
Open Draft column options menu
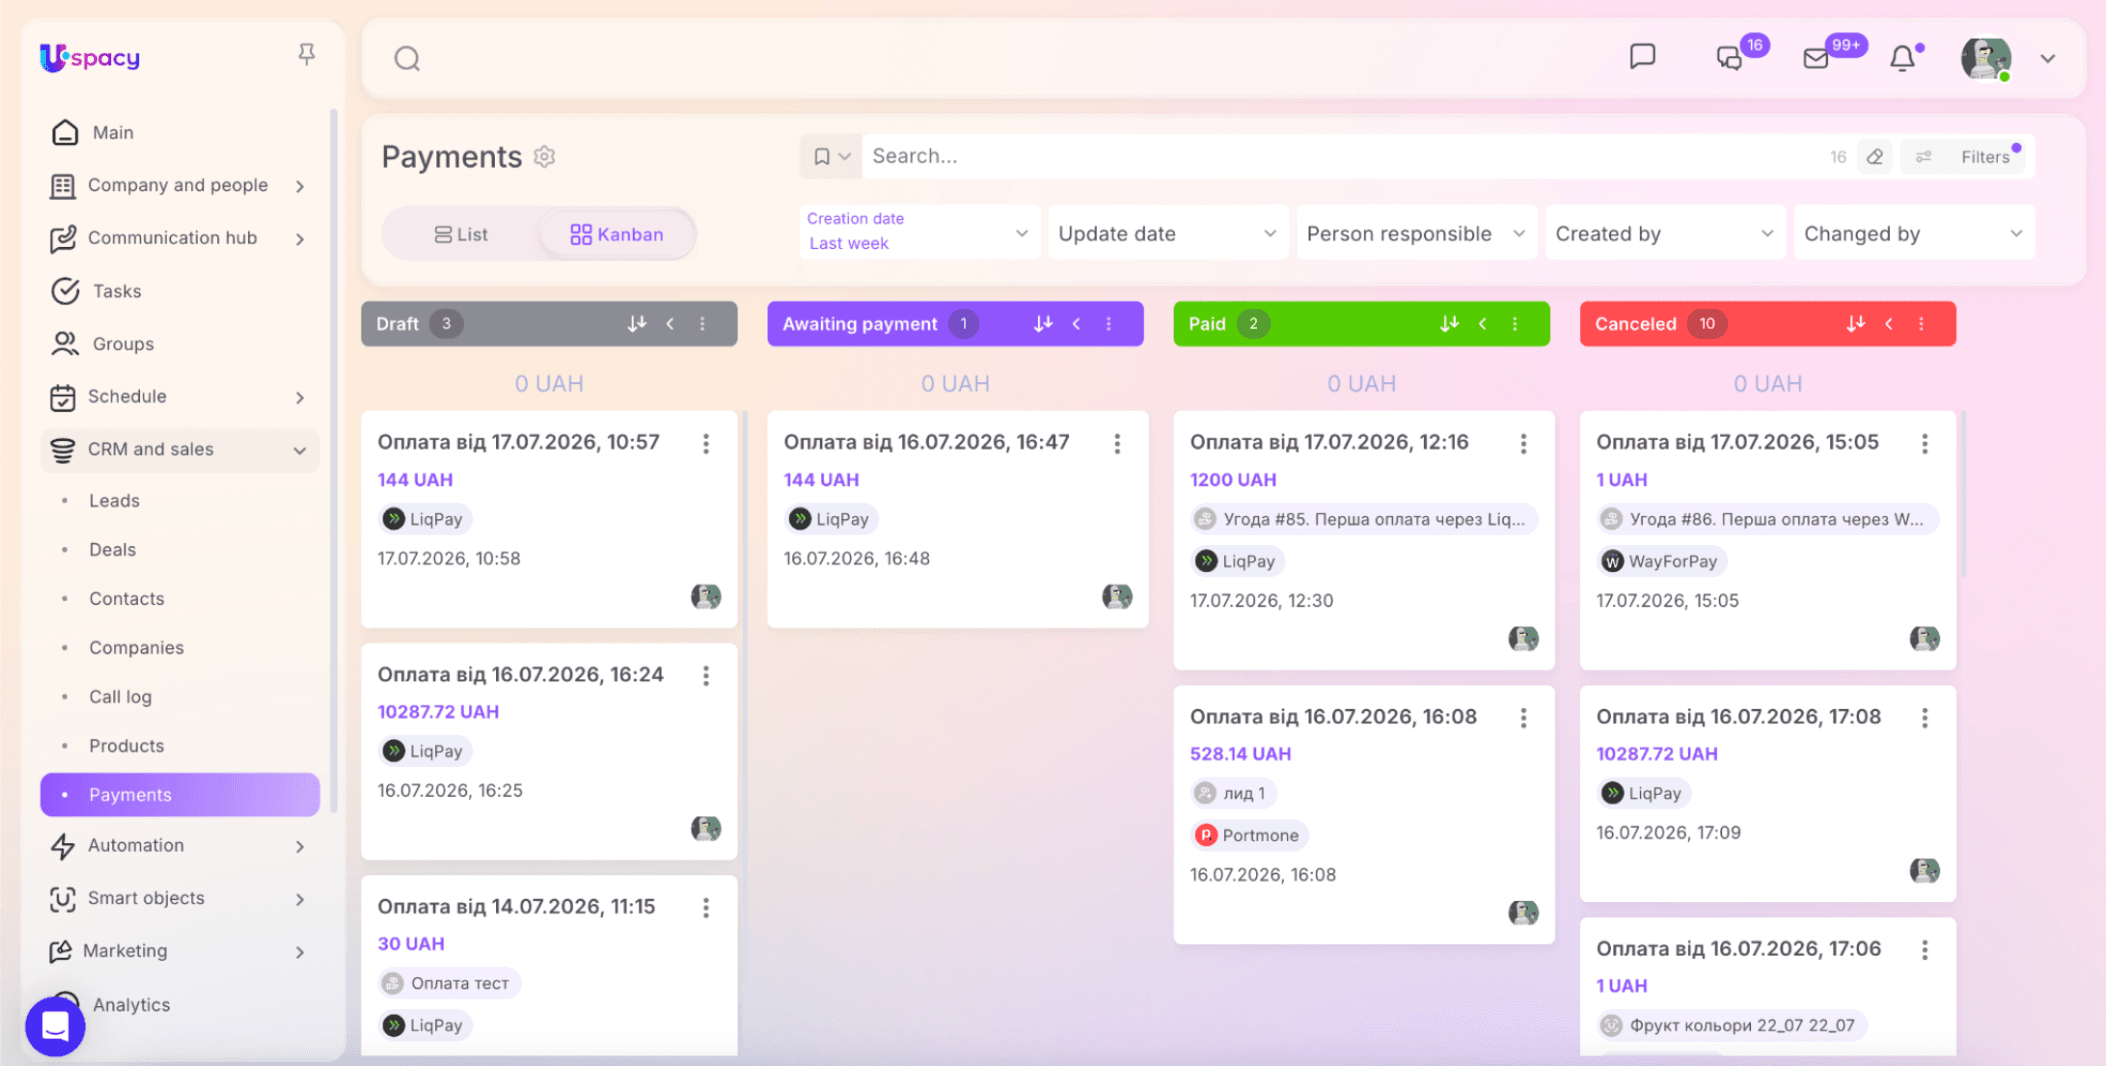pyautogui.click(x=703, y=324)
